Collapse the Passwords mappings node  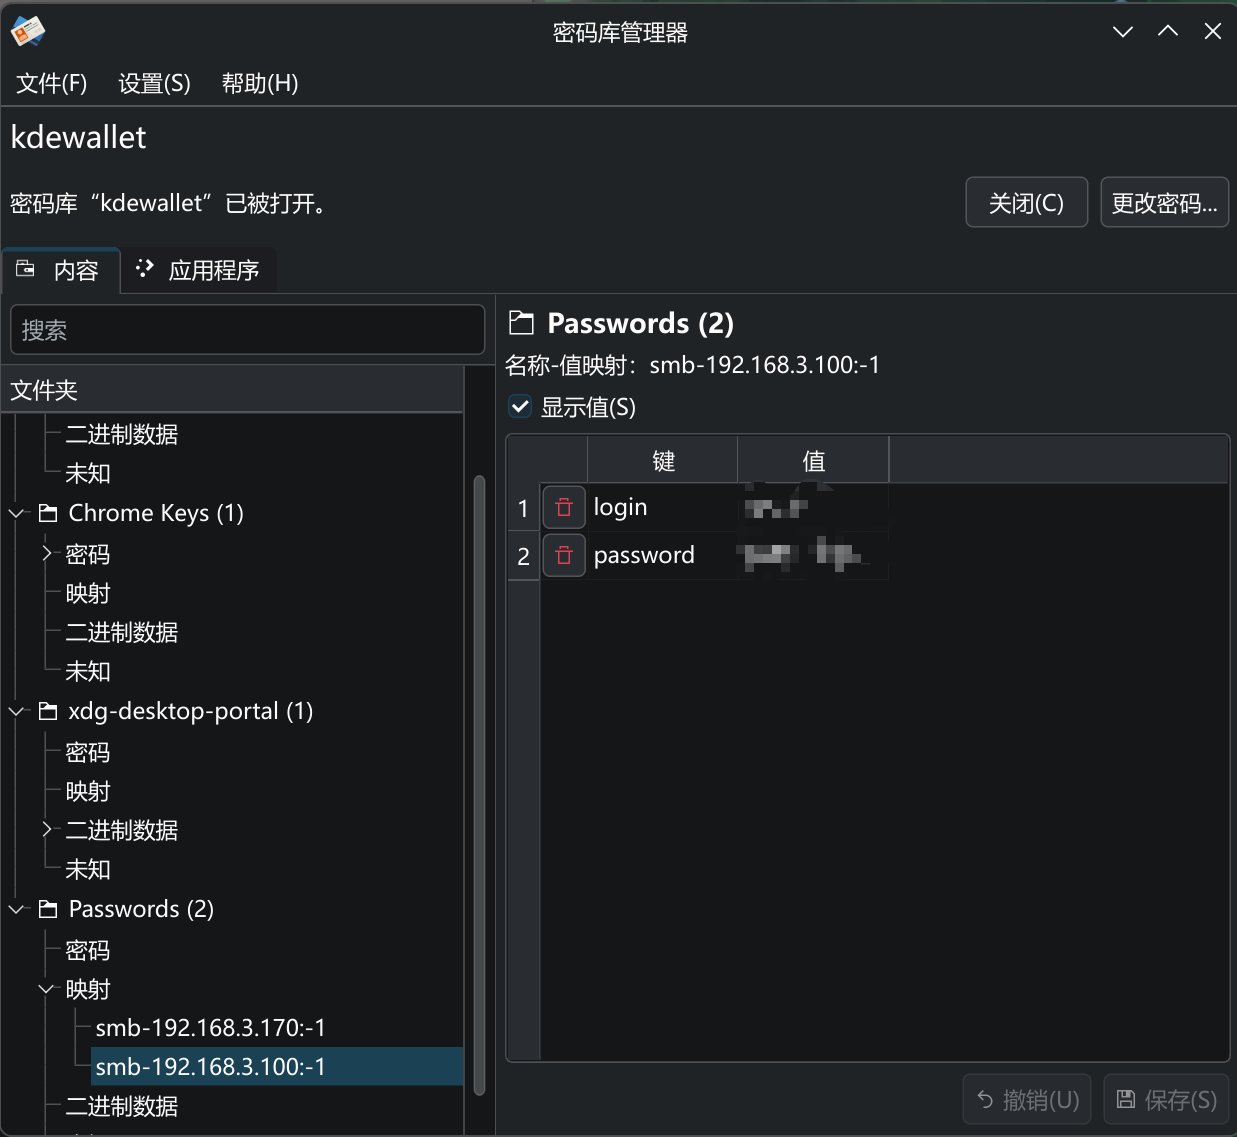coord(47,989)
